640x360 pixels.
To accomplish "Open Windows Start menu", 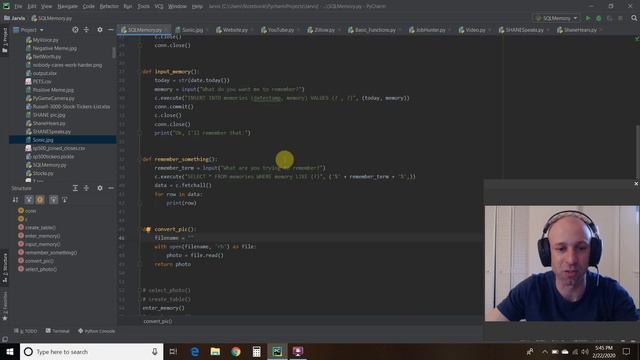I will click(10, 351).
